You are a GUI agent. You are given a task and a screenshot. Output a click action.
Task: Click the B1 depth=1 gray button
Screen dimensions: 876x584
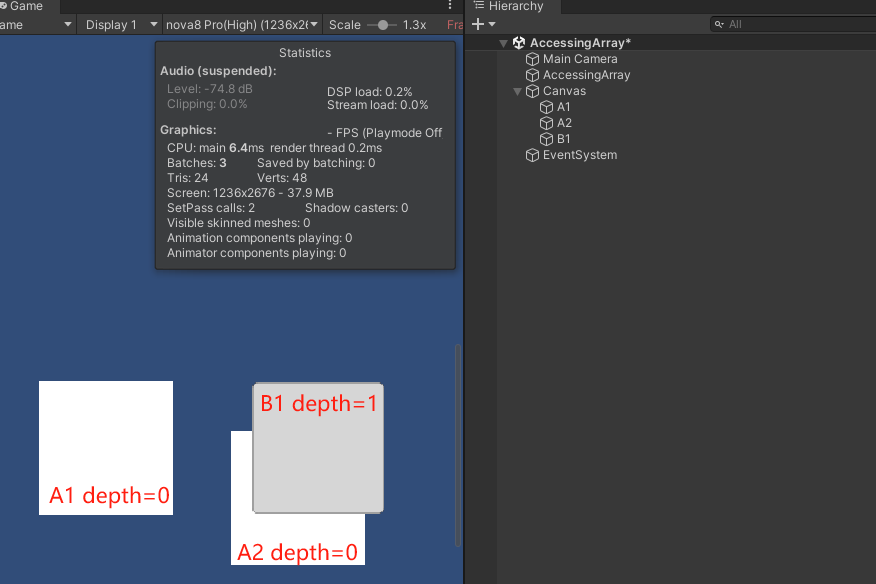[318, 448]
